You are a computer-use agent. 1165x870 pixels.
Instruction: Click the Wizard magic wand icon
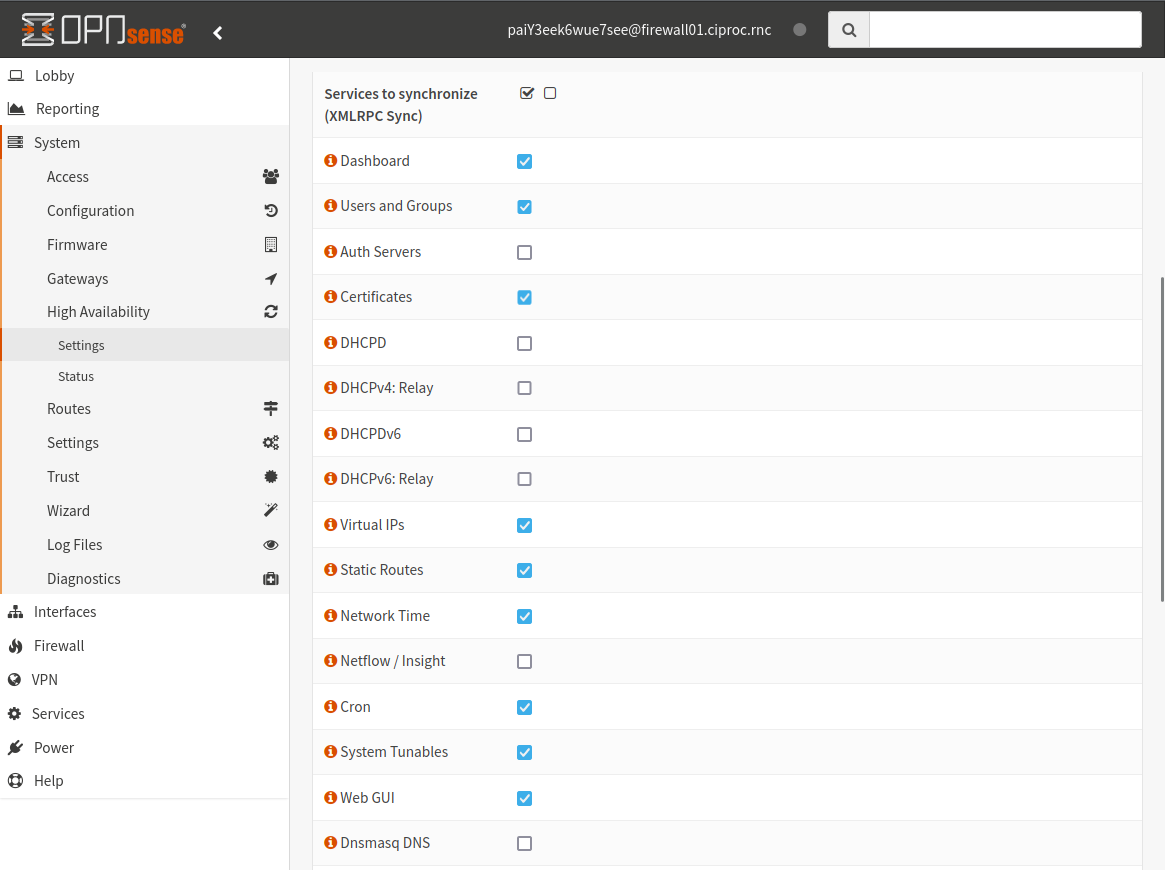270,510
